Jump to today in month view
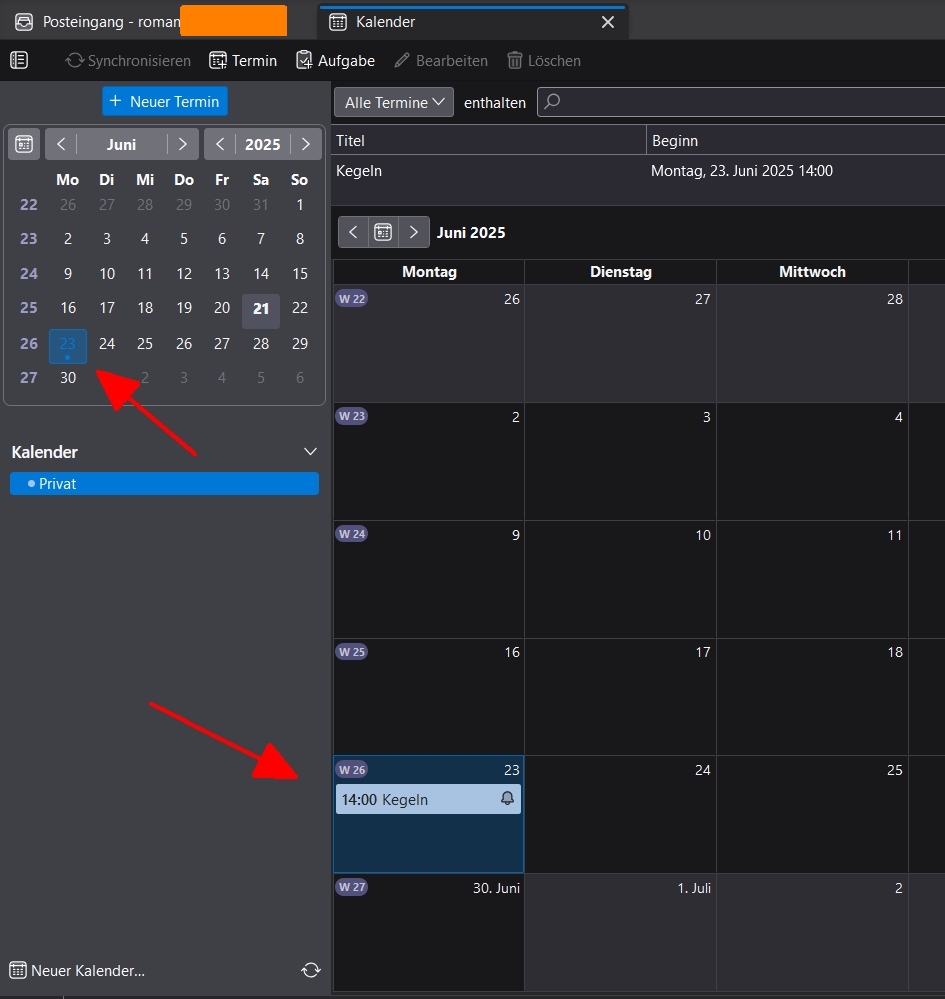This screenshot has height=999, width=945. tap(383, 232)
